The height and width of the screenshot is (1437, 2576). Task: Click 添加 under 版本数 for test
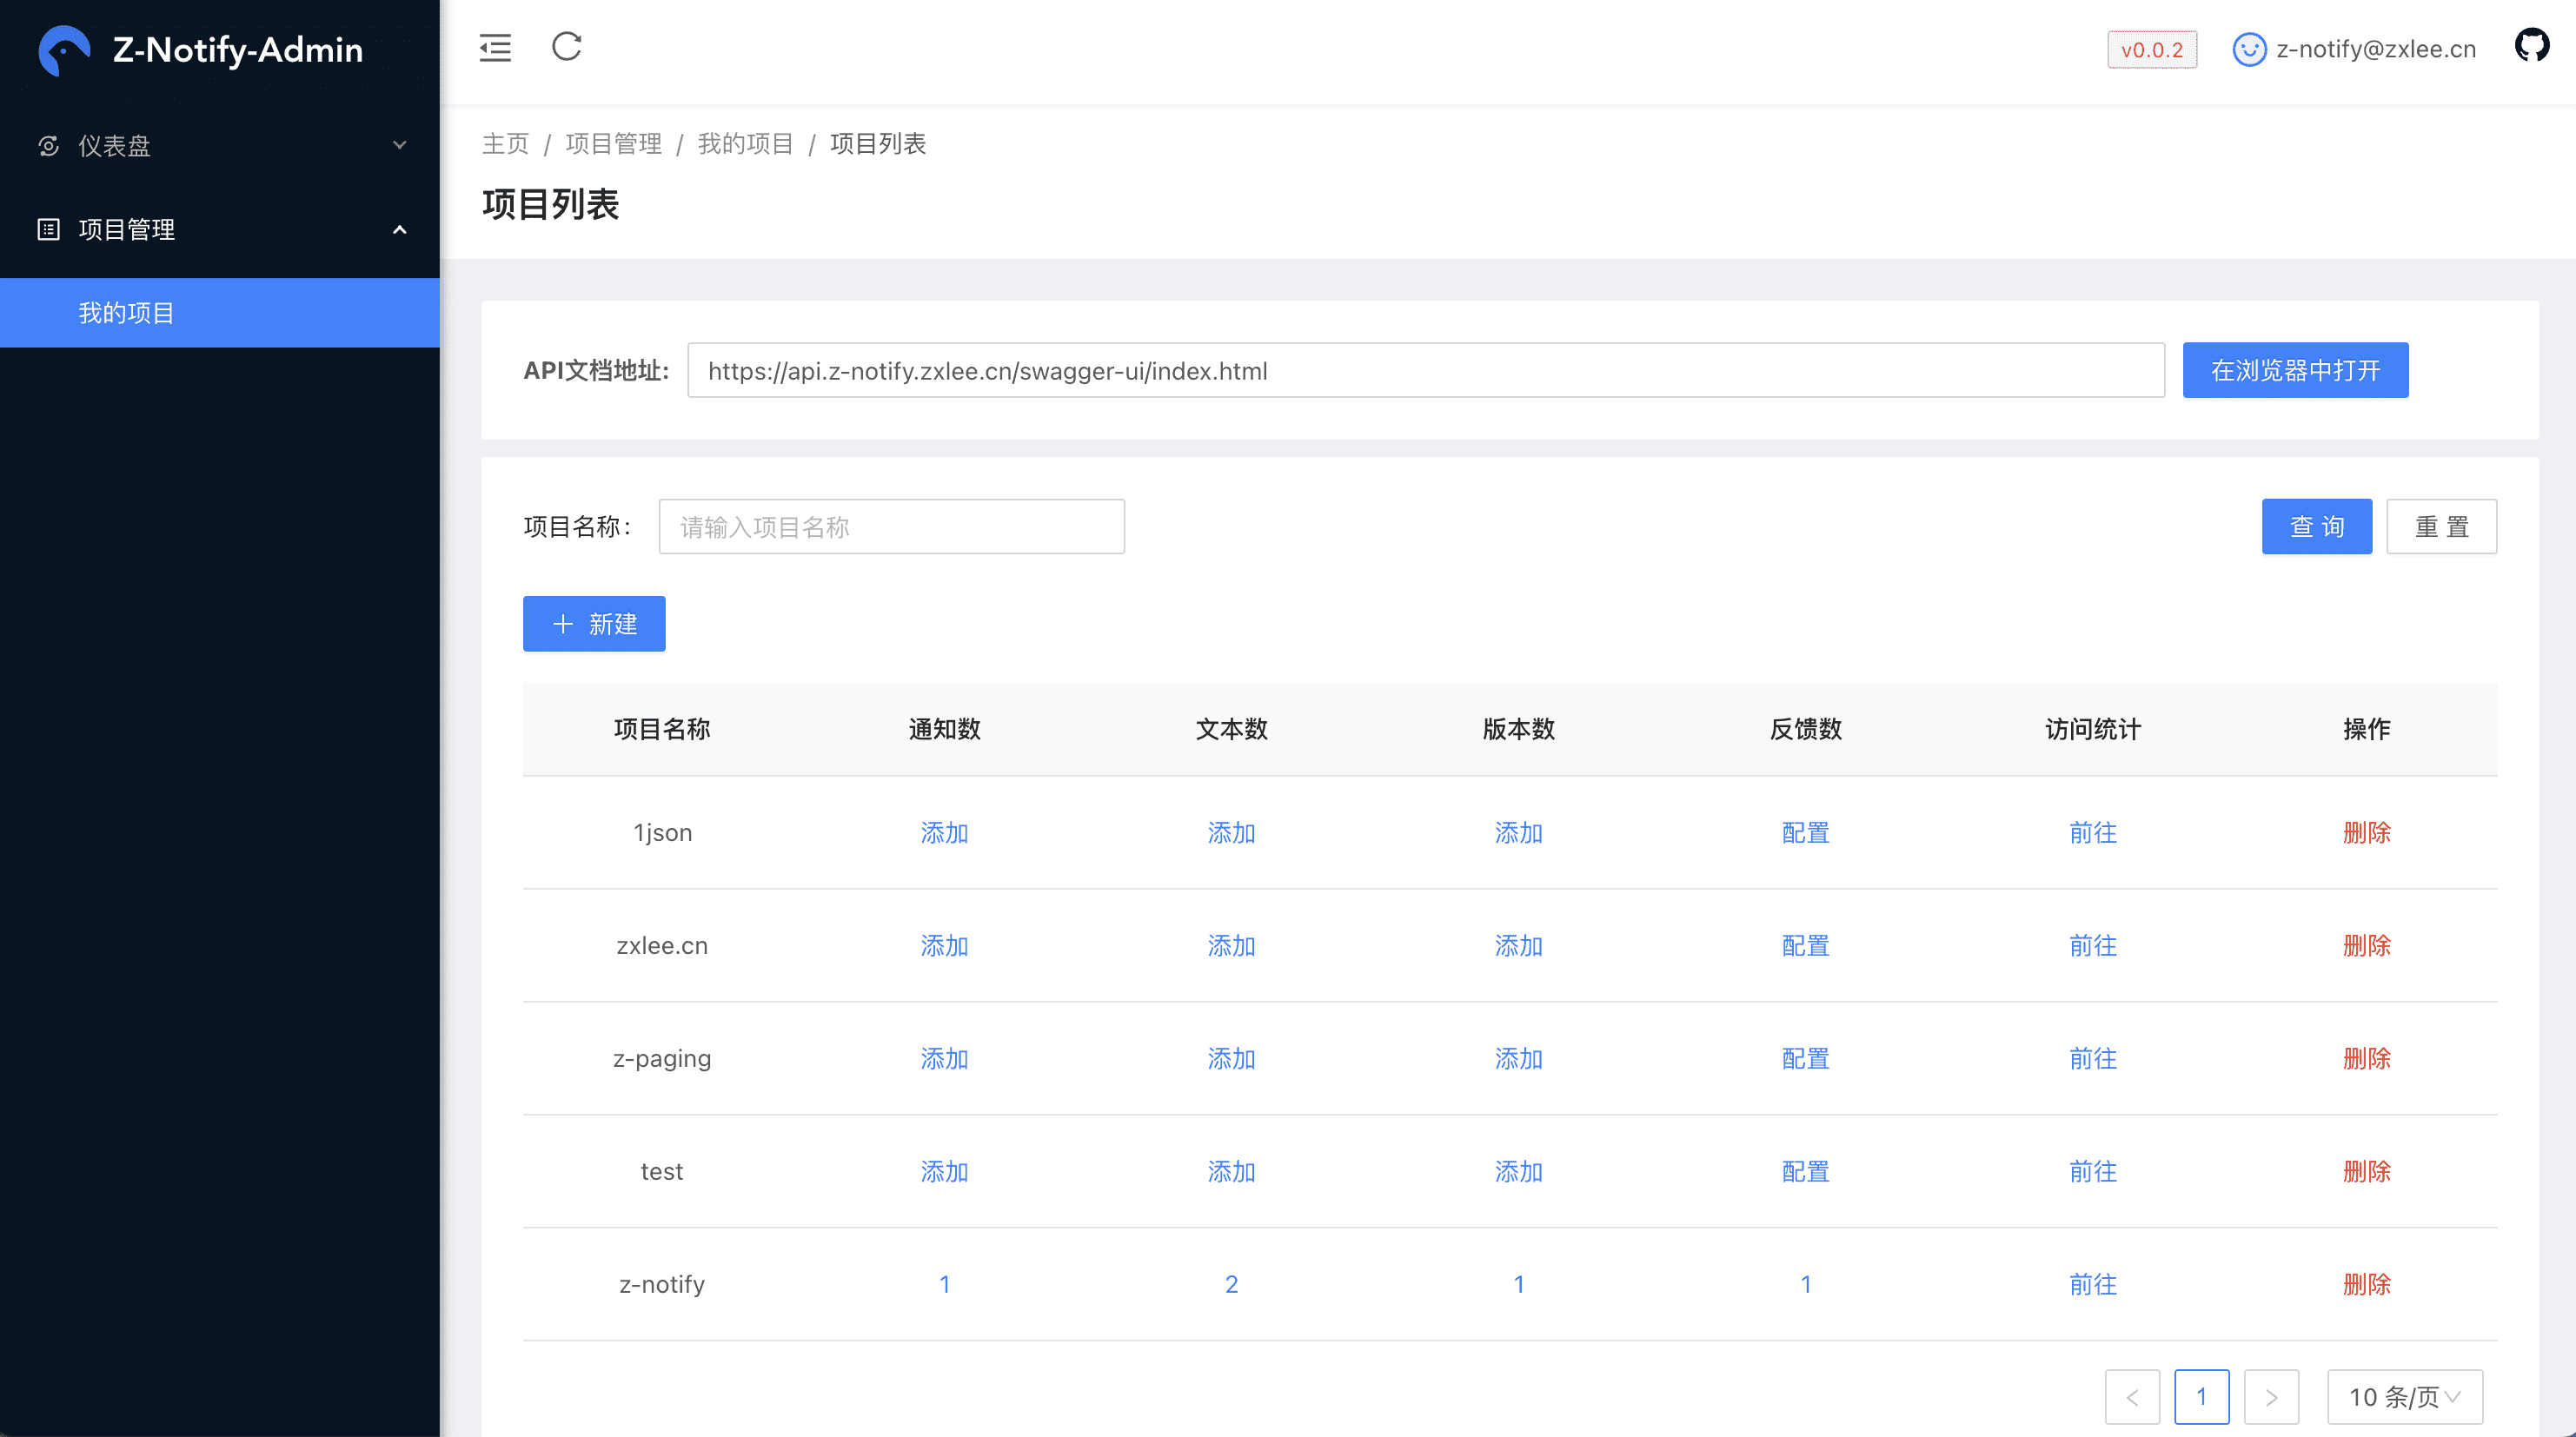click(1518, 1172)
